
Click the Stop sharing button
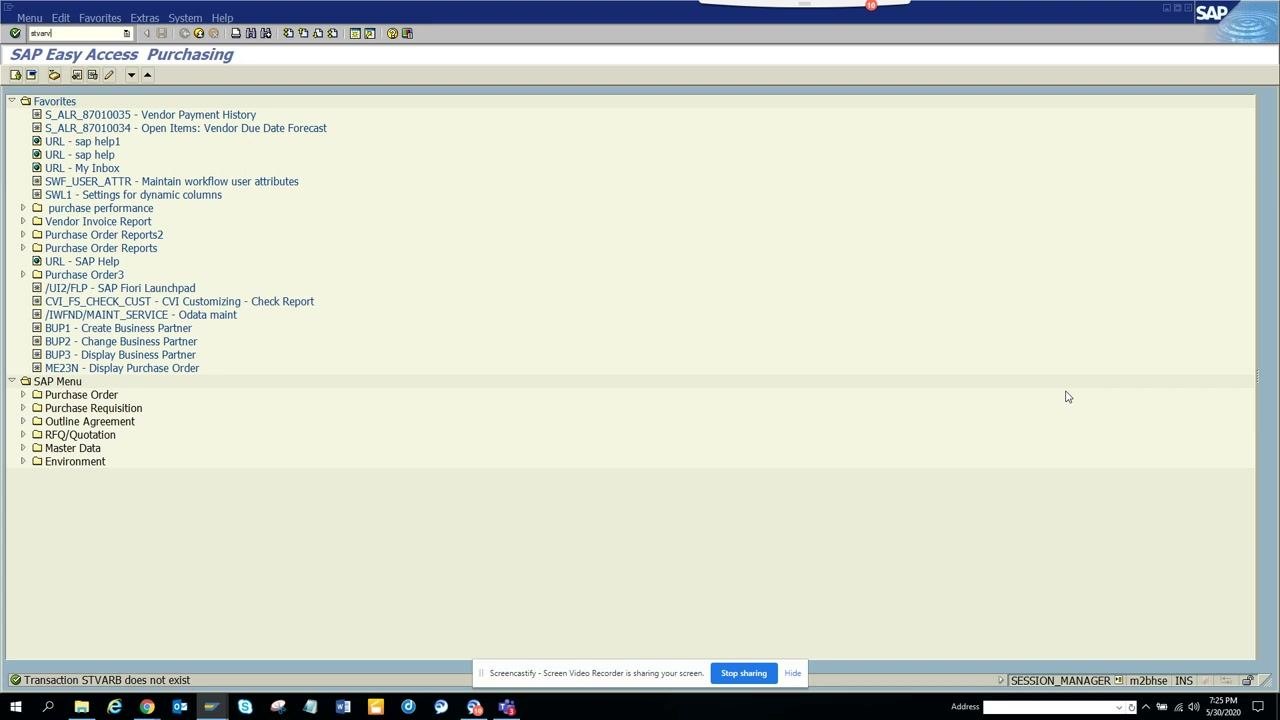point(744,673)
